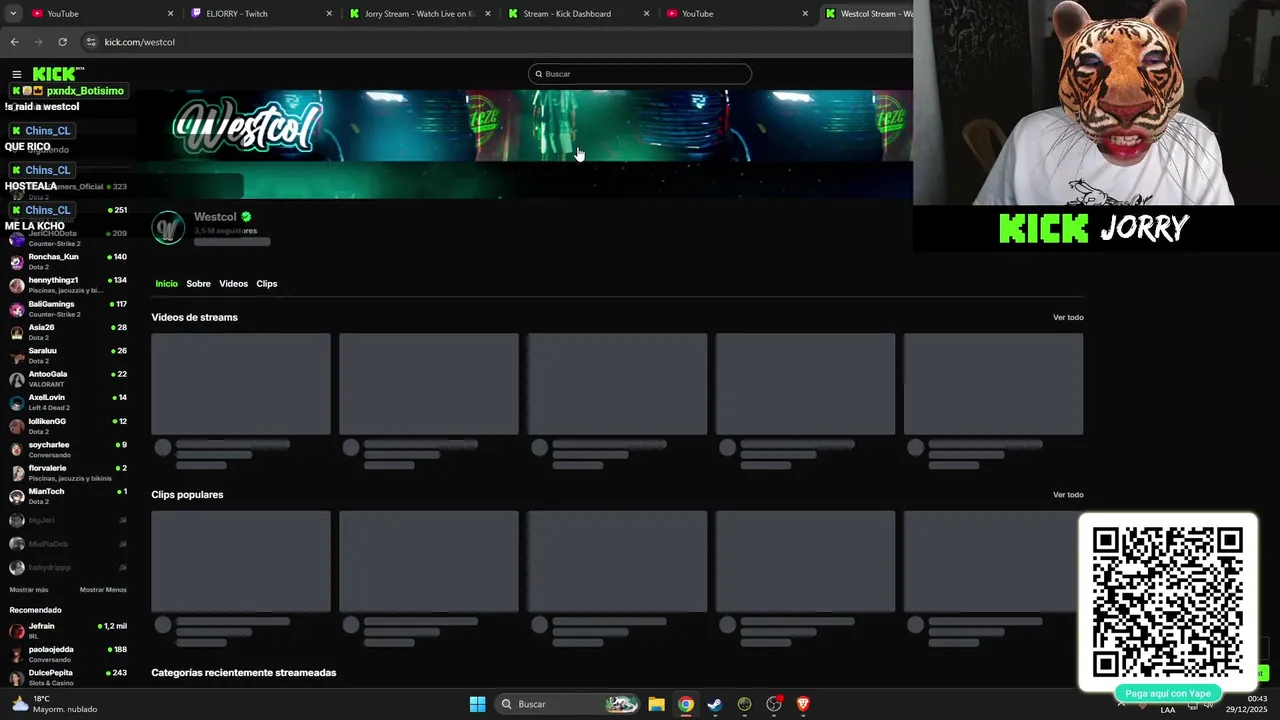Screen dimensions: 1280x720
Task: Open offline channel bigJeri in sidebar
Action: [67, 520]
